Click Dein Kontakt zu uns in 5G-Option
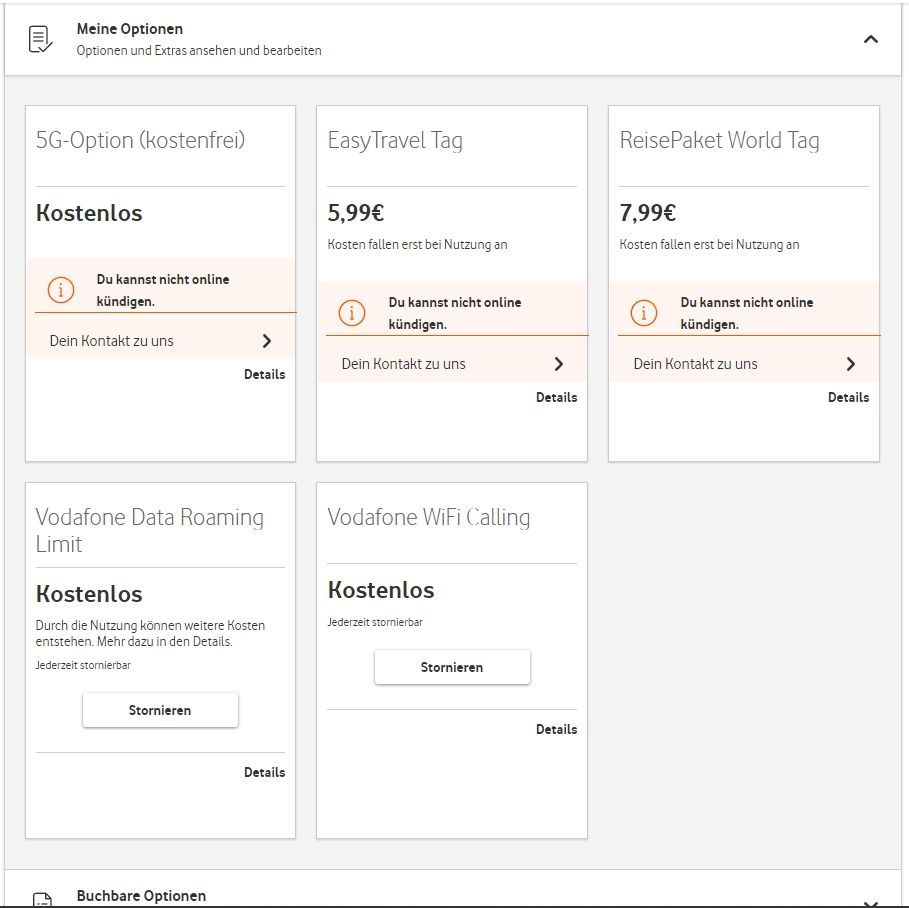Screen dimensions: 909x908 (112, 341)
